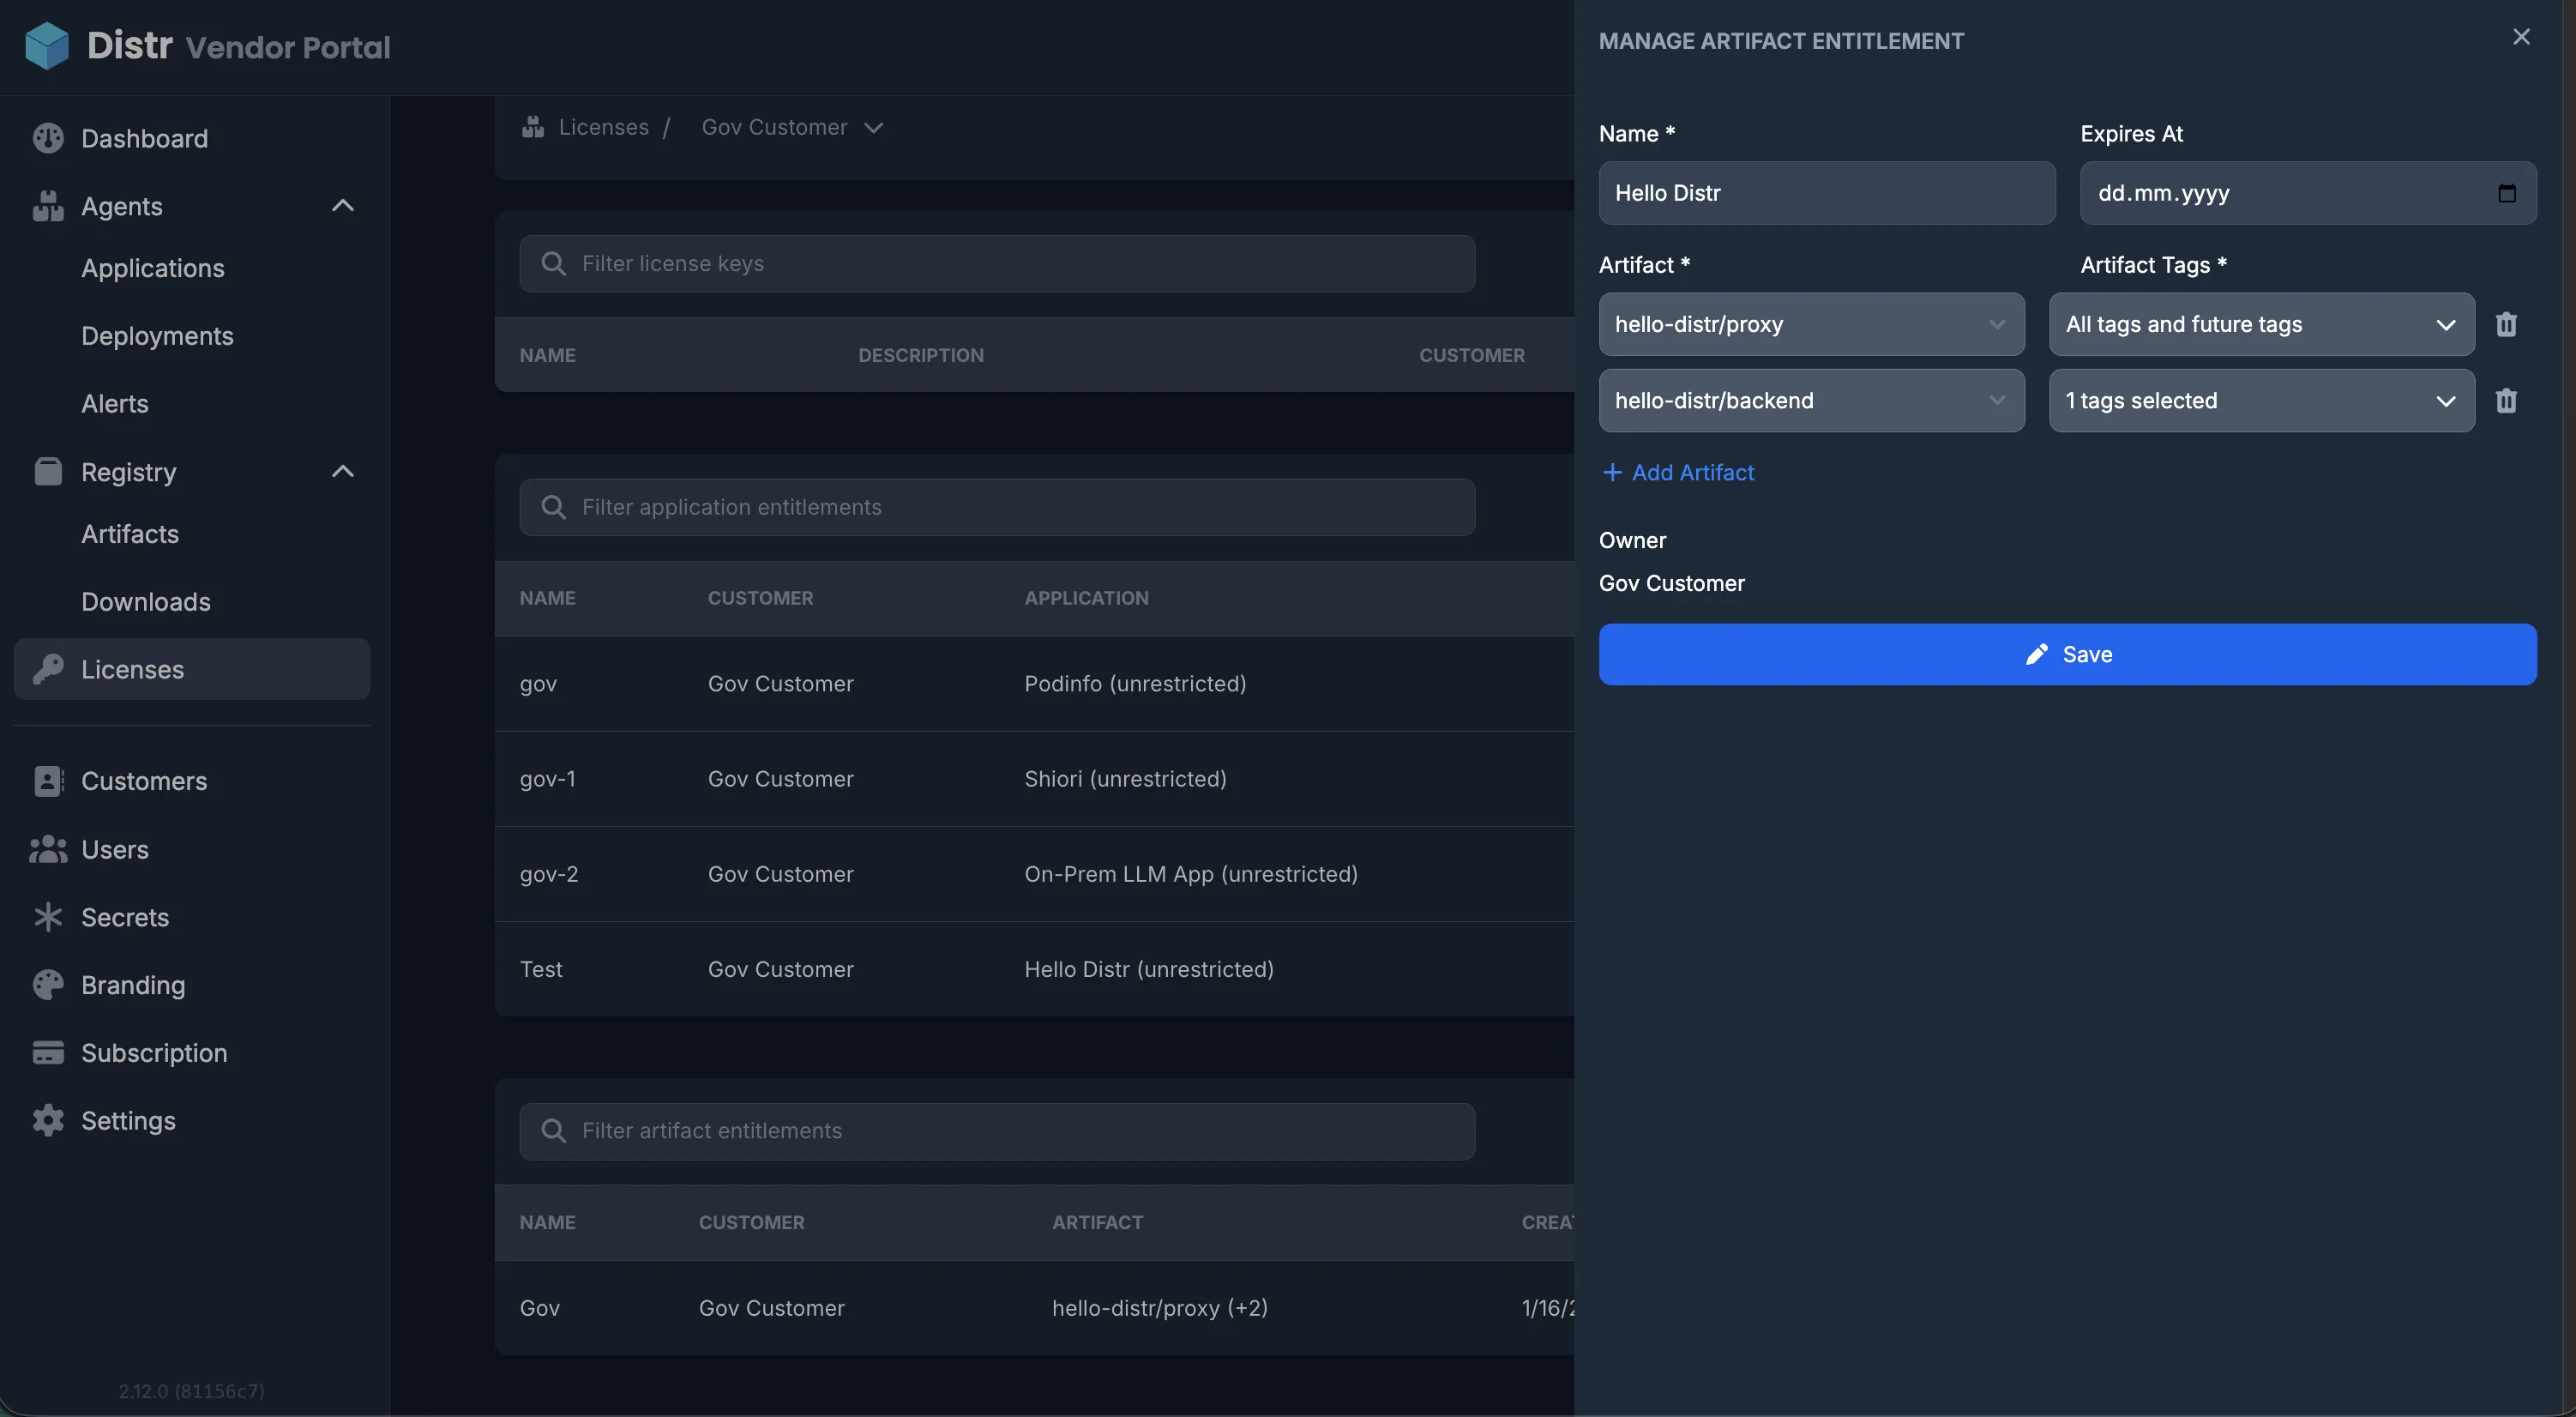The image size is (2576, 1417).
Task: Open Dashboard via its sidebar icon
Action: (x=49, y=138)
